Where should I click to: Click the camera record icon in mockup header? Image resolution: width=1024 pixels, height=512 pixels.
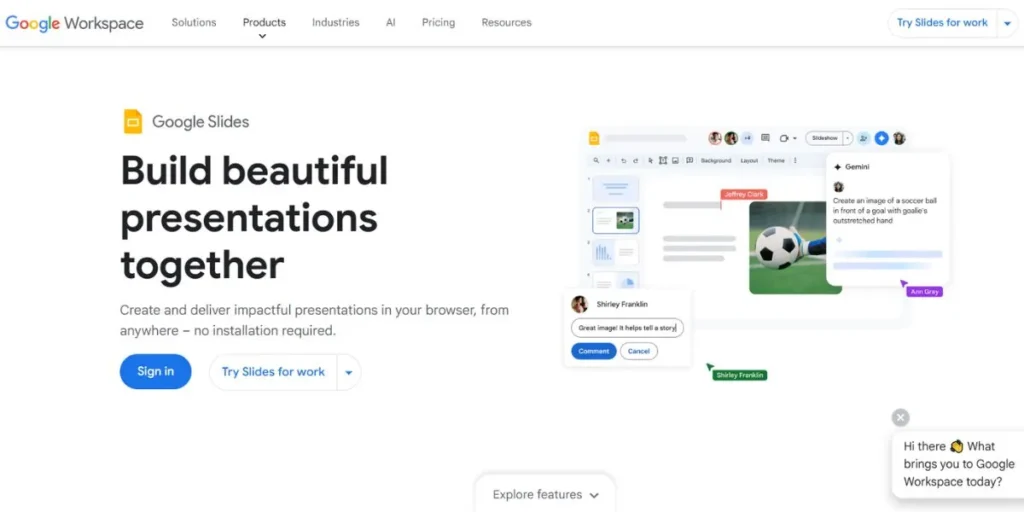[784, 138]
